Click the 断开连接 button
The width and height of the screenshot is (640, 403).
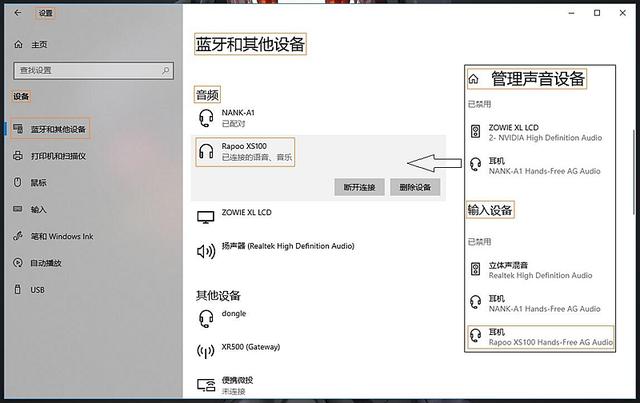coord(359,187)
